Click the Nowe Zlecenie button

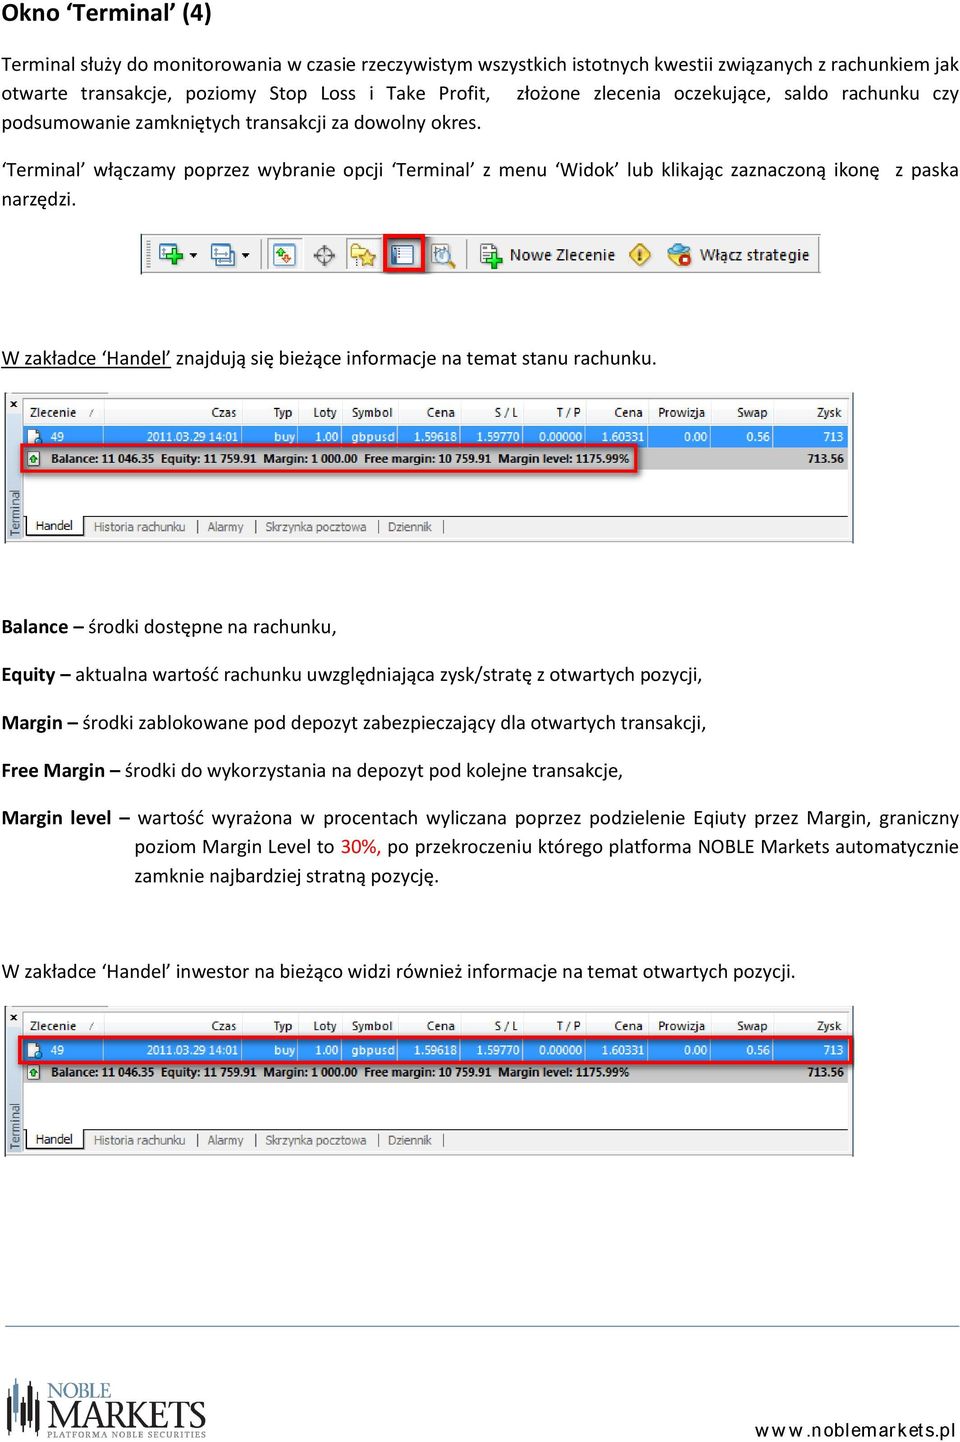(x=547, y=255)
